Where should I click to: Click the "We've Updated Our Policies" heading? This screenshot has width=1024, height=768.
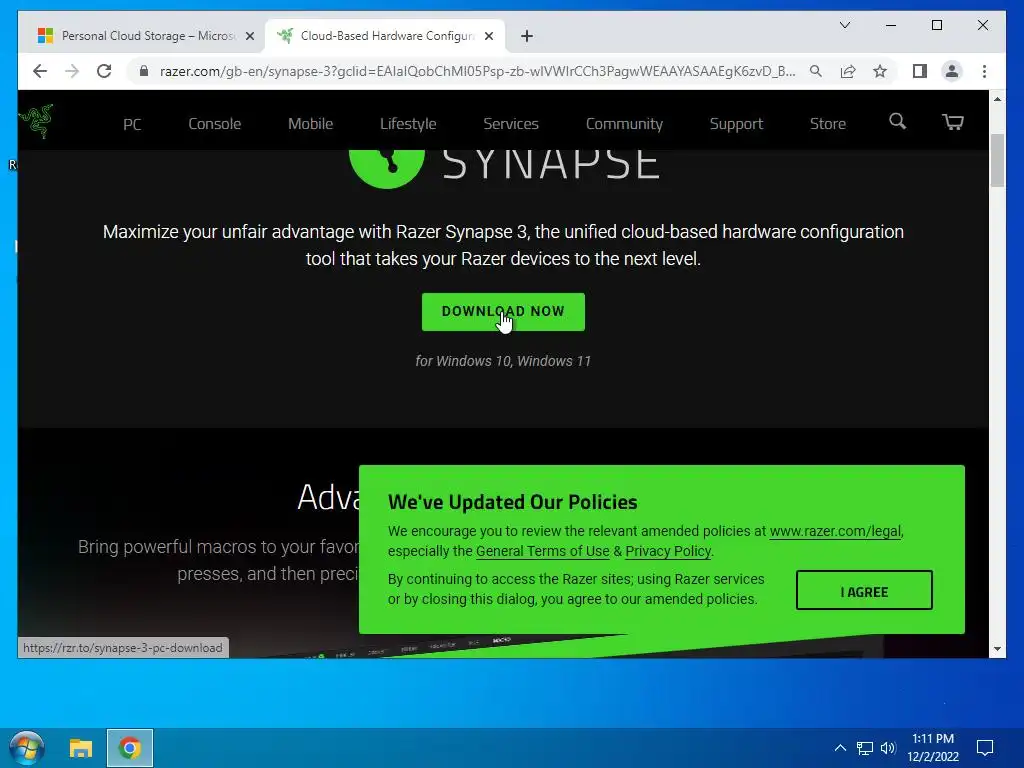tap(513, 502)
